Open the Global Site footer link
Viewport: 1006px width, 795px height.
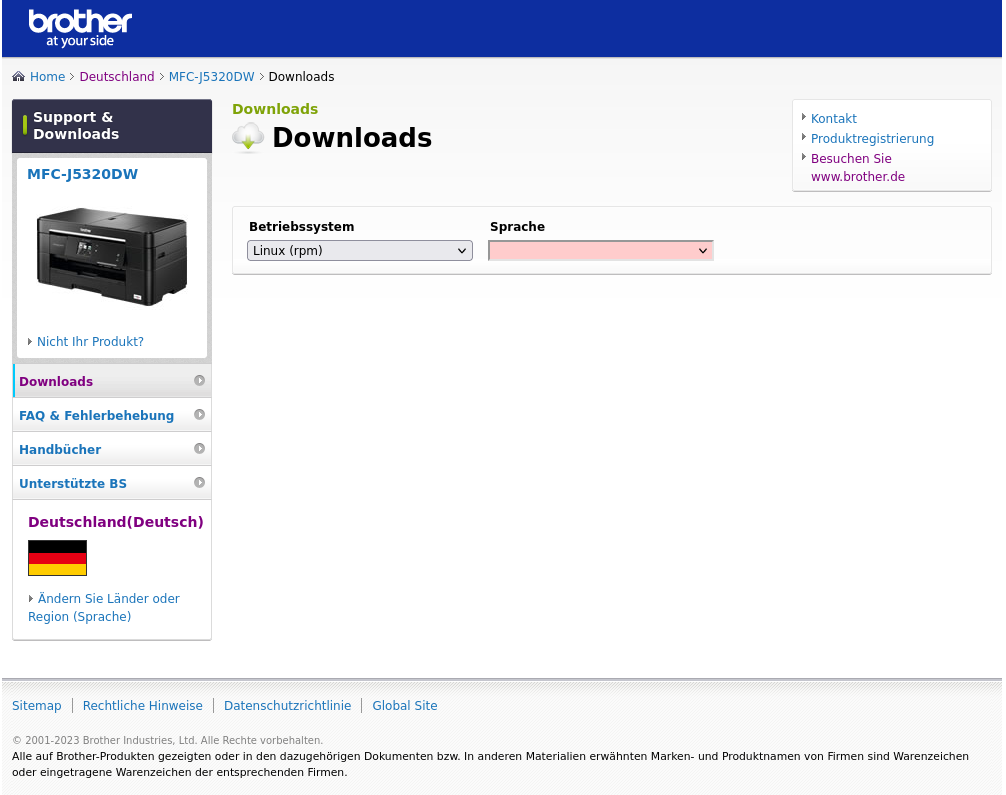[x=405, y=705]
